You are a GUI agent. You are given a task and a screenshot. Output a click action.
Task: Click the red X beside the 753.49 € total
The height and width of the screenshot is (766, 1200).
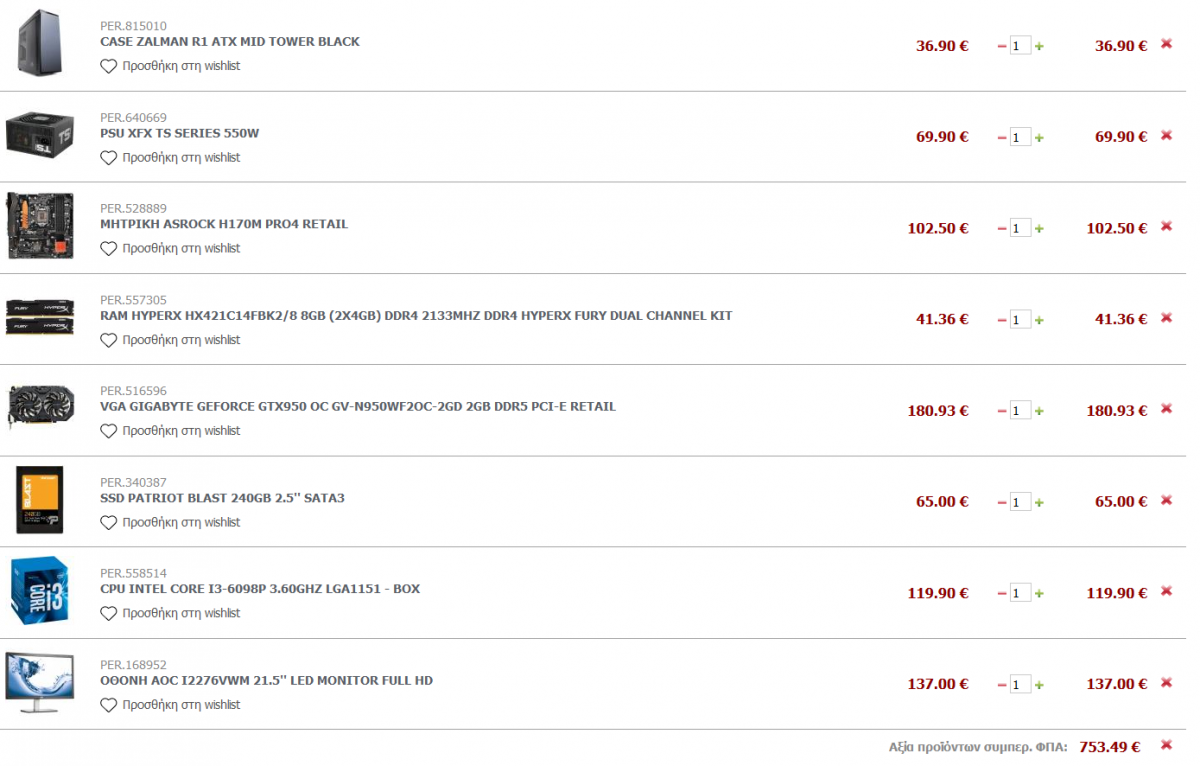coord(1166,745)
